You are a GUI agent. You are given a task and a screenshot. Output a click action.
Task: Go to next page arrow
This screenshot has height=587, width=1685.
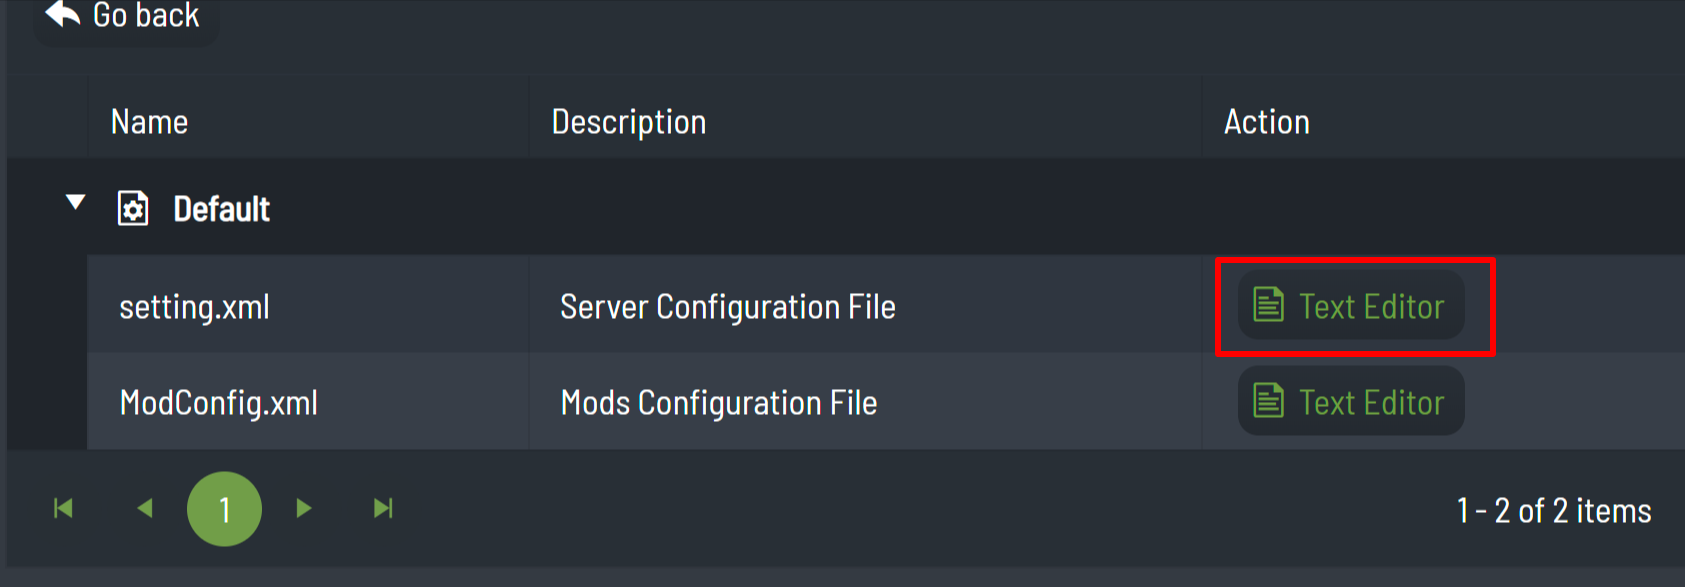[304, 509]
